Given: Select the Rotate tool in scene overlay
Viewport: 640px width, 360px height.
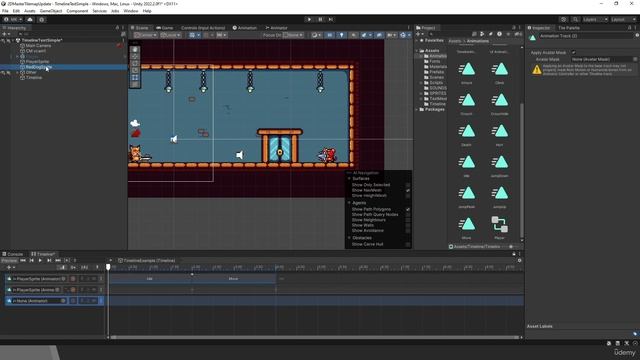Looking at the screenshot, I should point(135,63).
